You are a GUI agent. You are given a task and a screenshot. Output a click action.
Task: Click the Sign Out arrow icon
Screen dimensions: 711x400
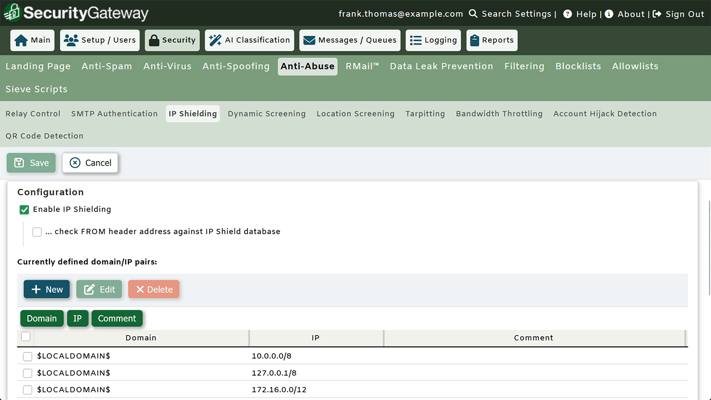click(x=657, y=14)
